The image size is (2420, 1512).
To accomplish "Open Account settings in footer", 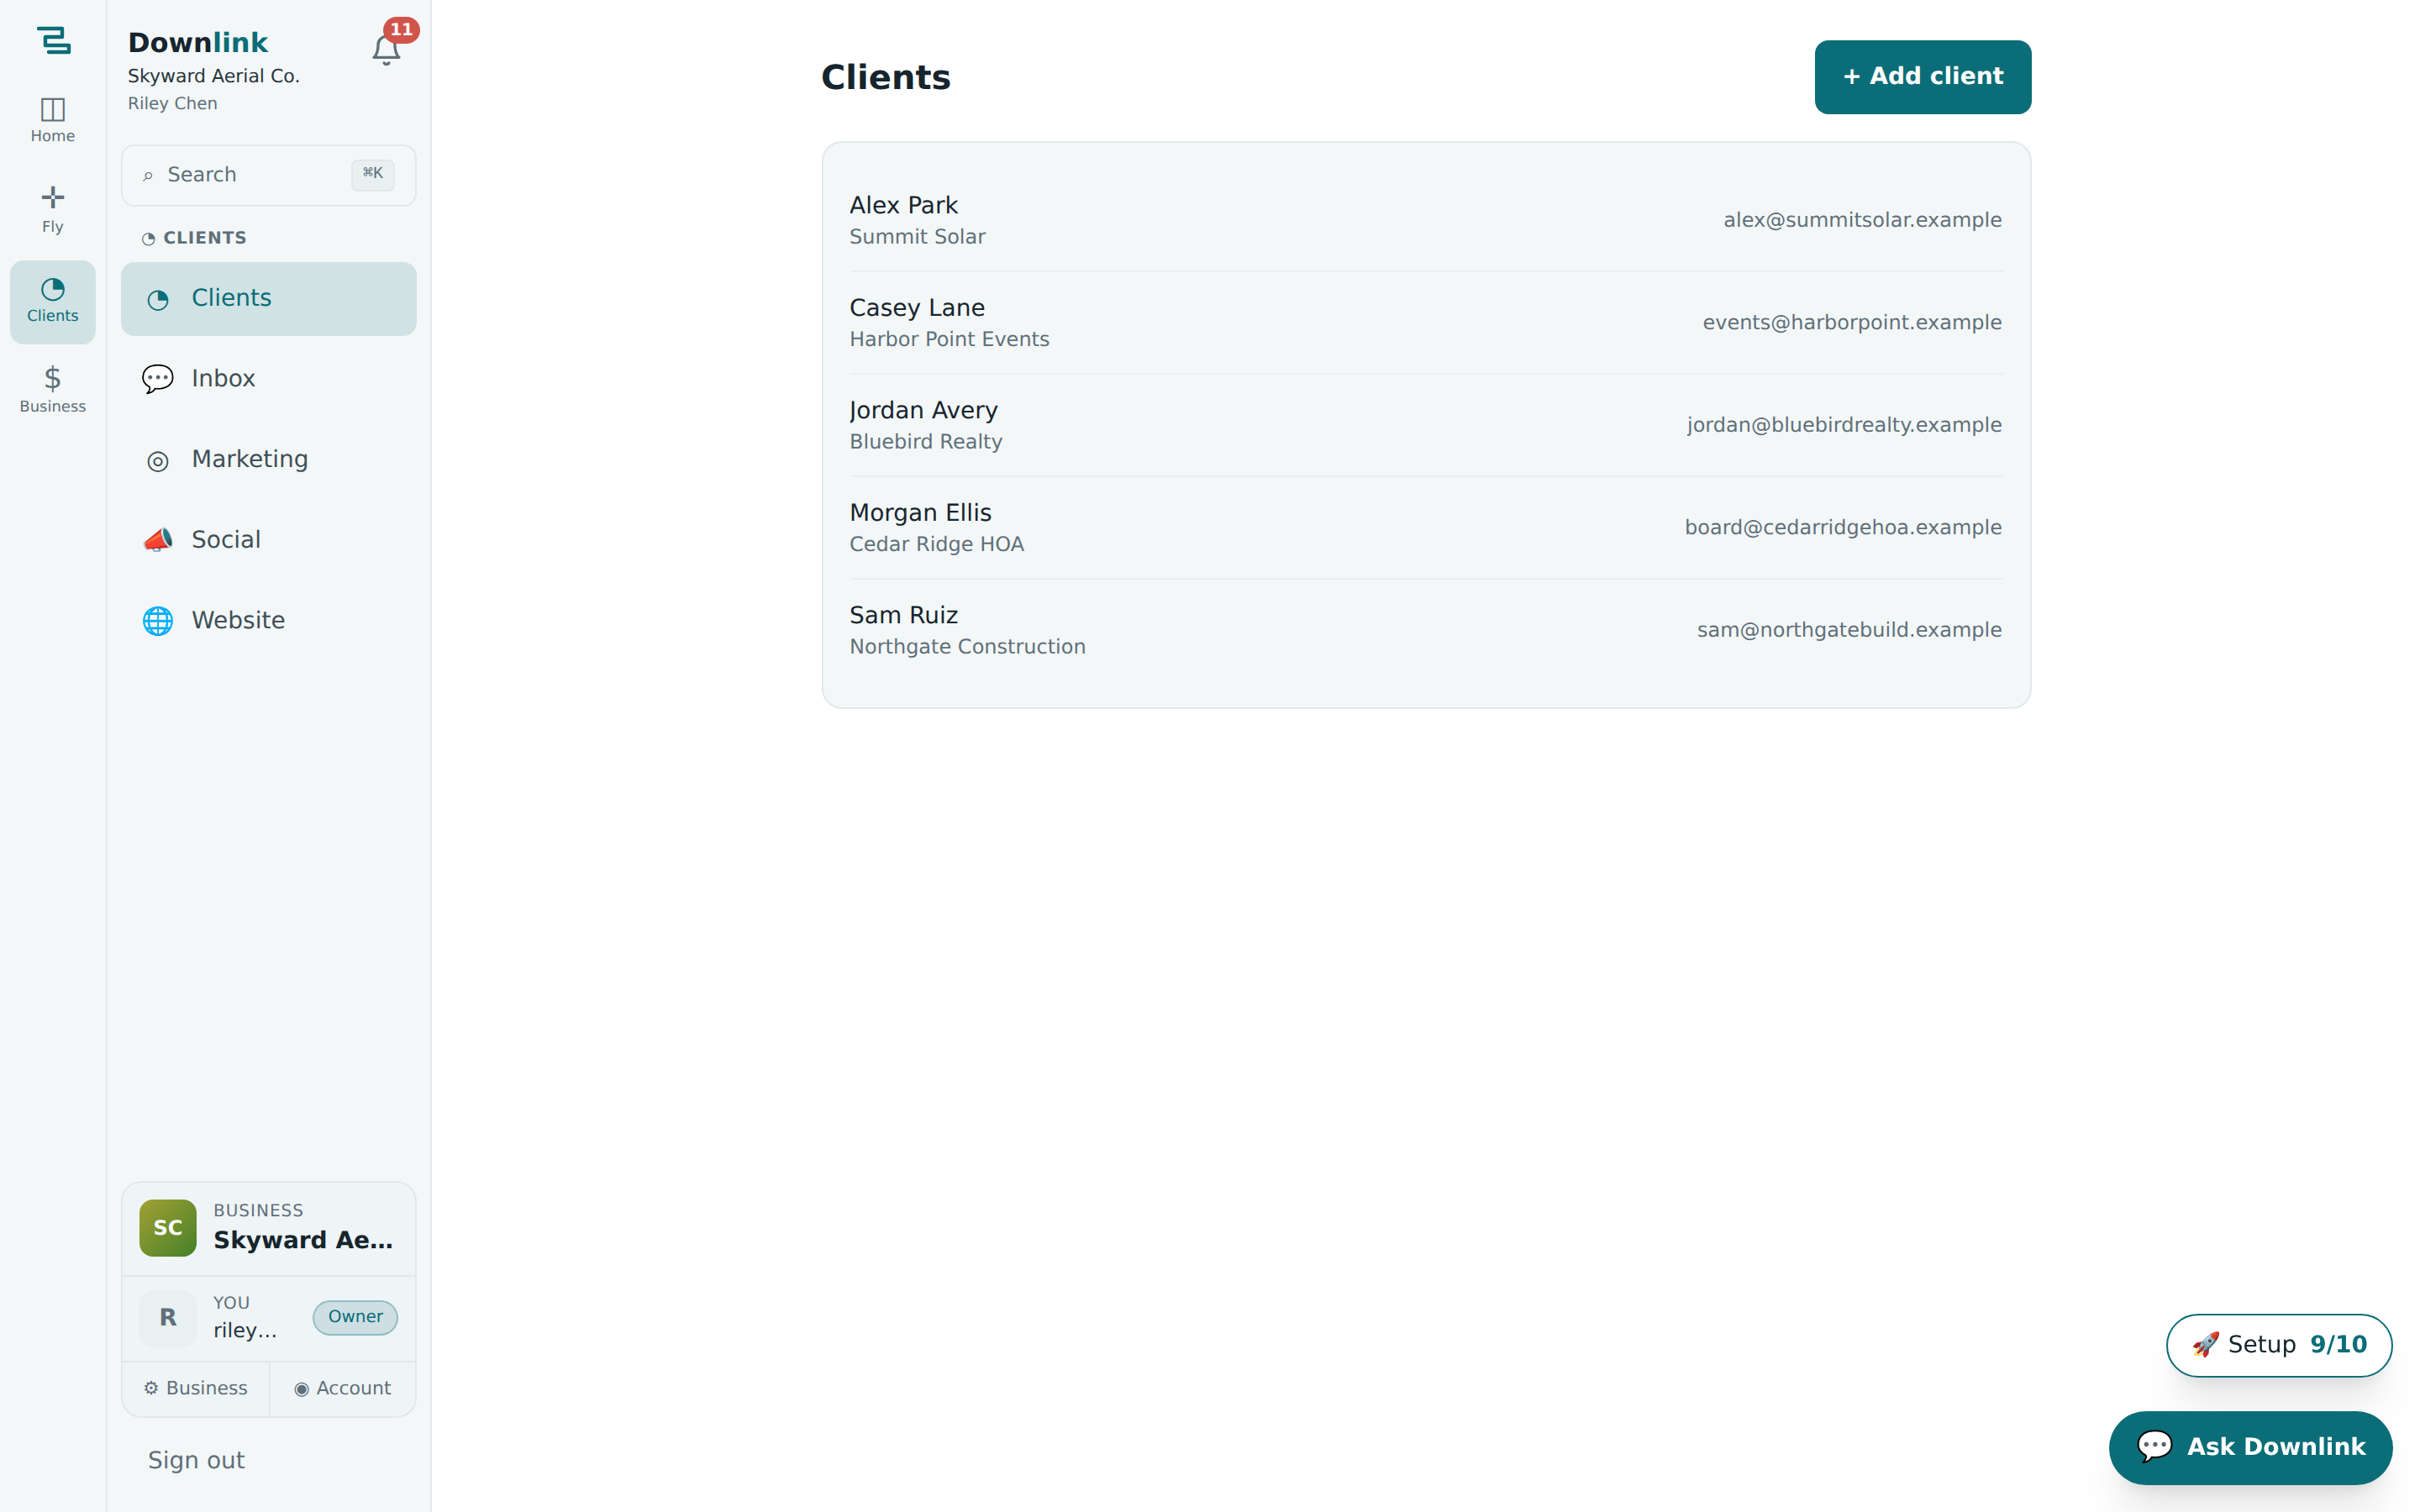I will [343, 1389].
